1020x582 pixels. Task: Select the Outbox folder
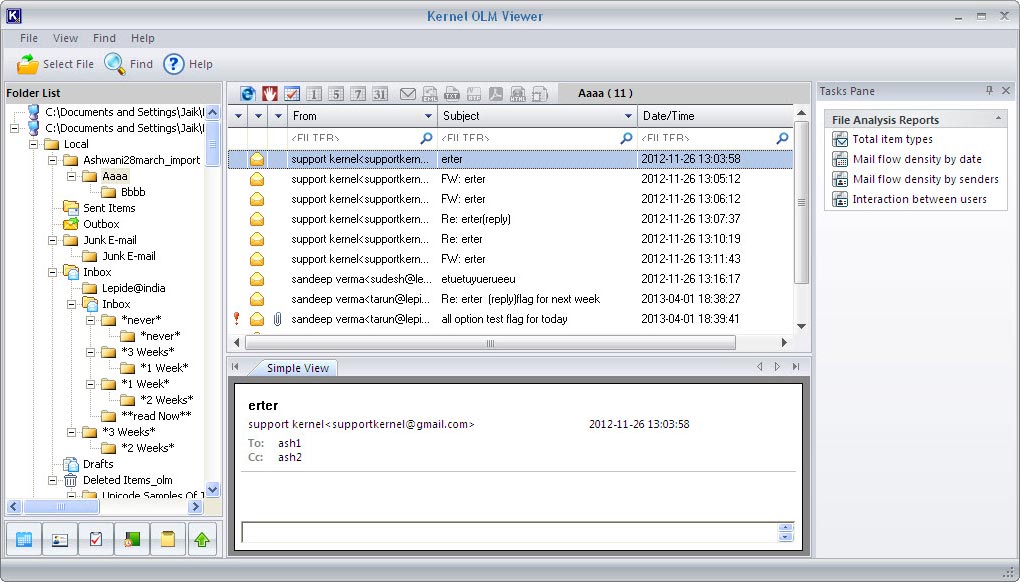click(101, 224)
